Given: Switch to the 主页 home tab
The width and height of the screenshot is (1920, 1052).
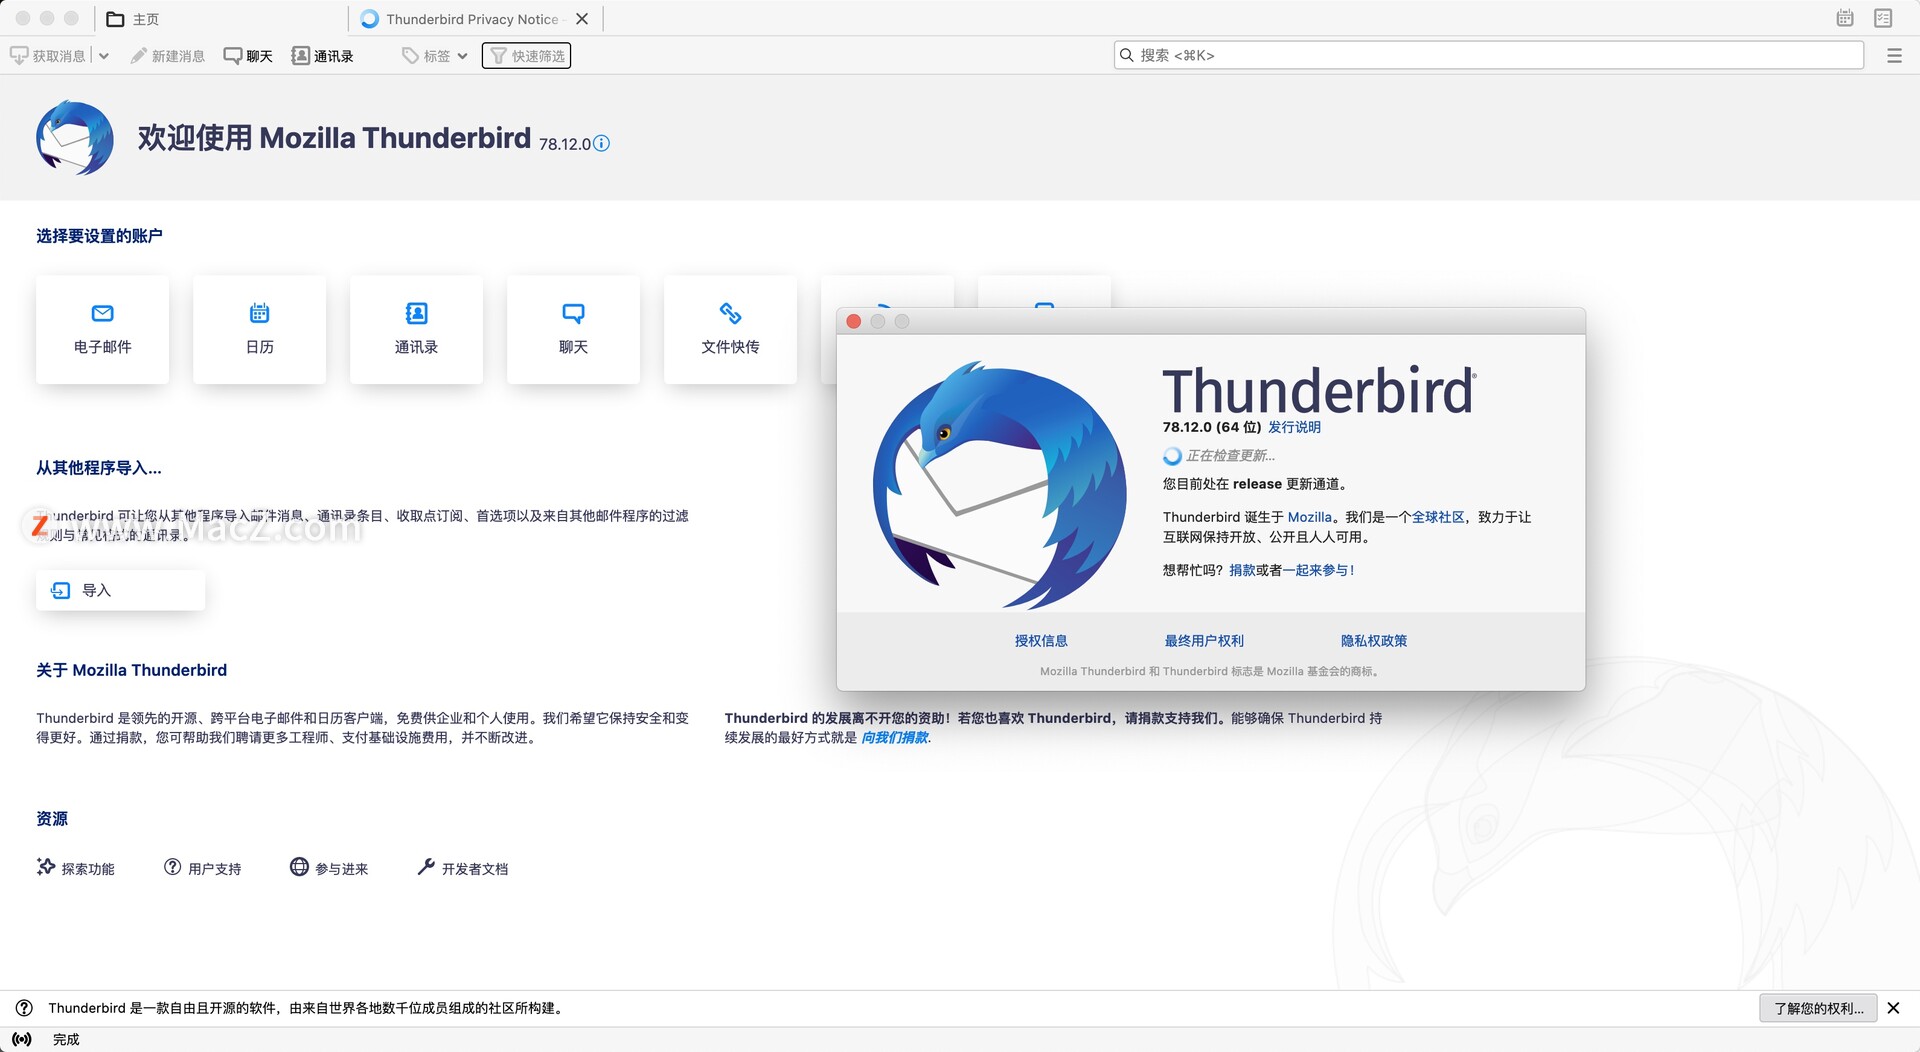Looking at the screenshot, I should pos(222,19).
